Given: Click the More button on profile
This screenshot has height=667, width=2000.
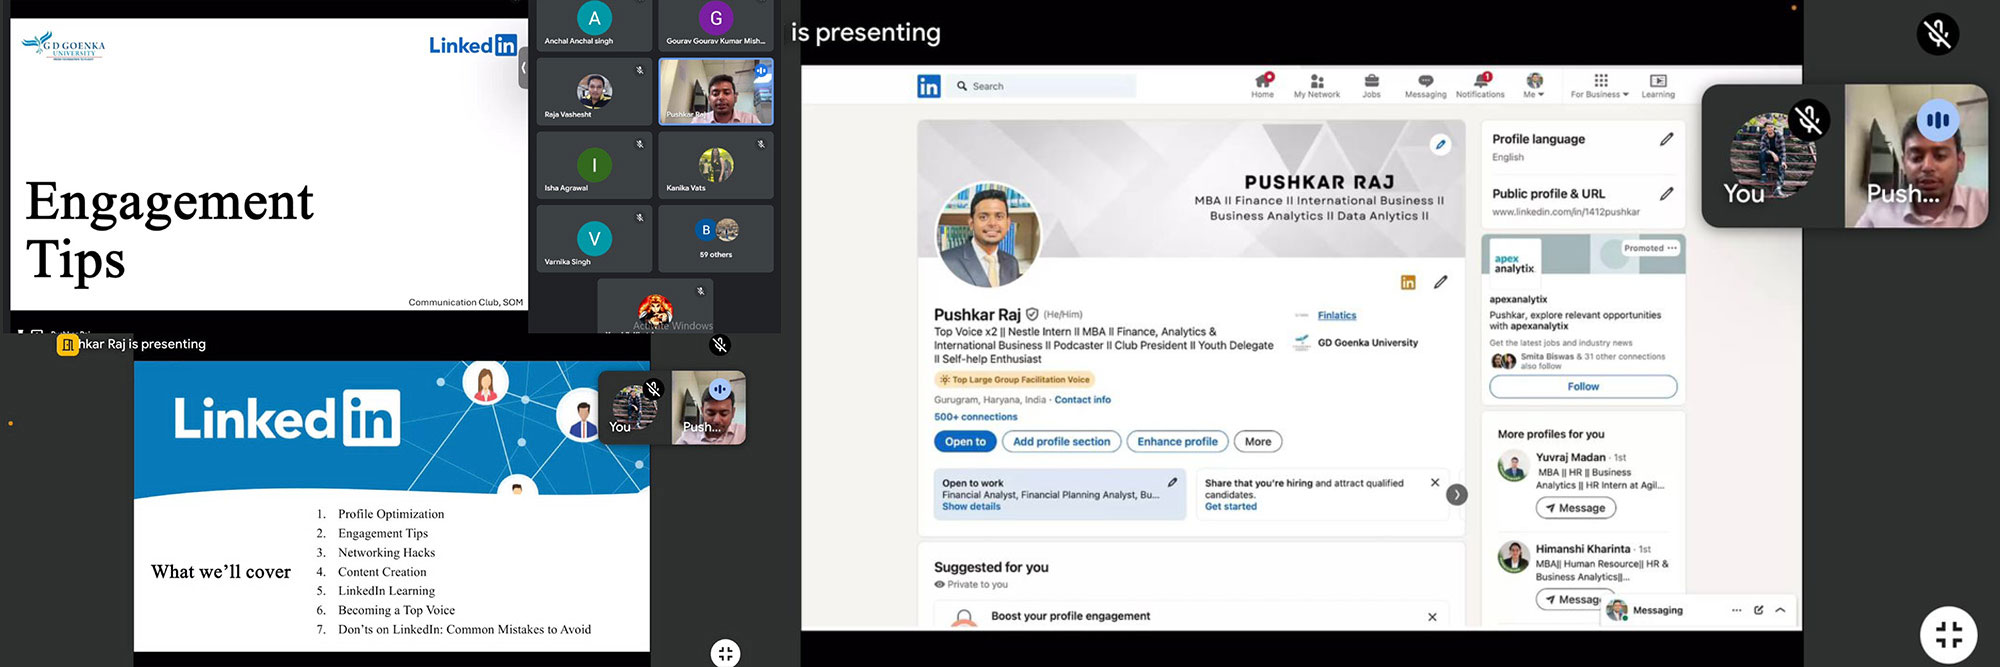Looking at the screenshot, I should (1258, 441).
